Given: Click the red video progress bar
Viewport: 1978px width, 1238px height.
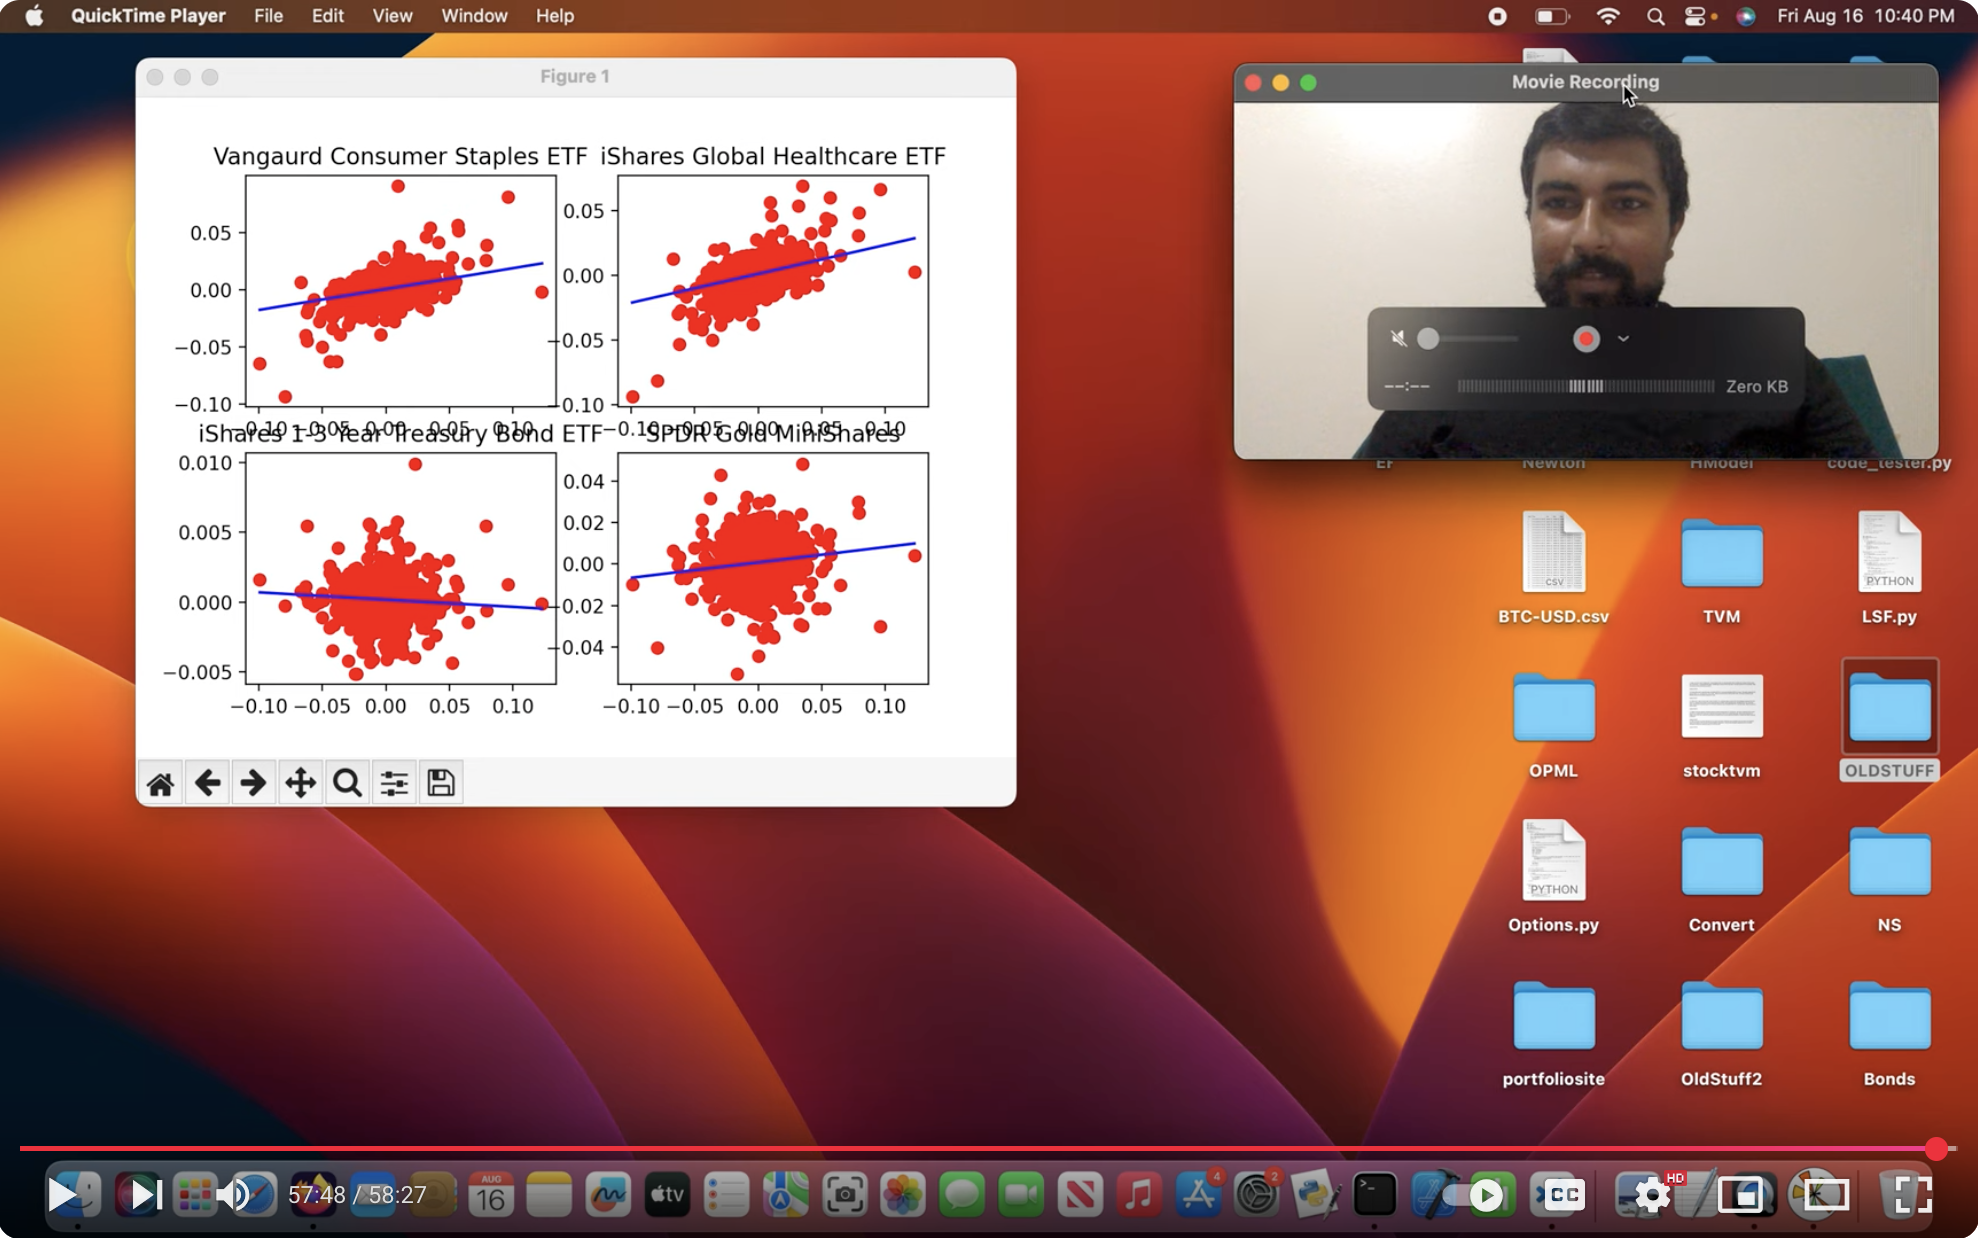Looking at the screenshot, I should 978,1149.
